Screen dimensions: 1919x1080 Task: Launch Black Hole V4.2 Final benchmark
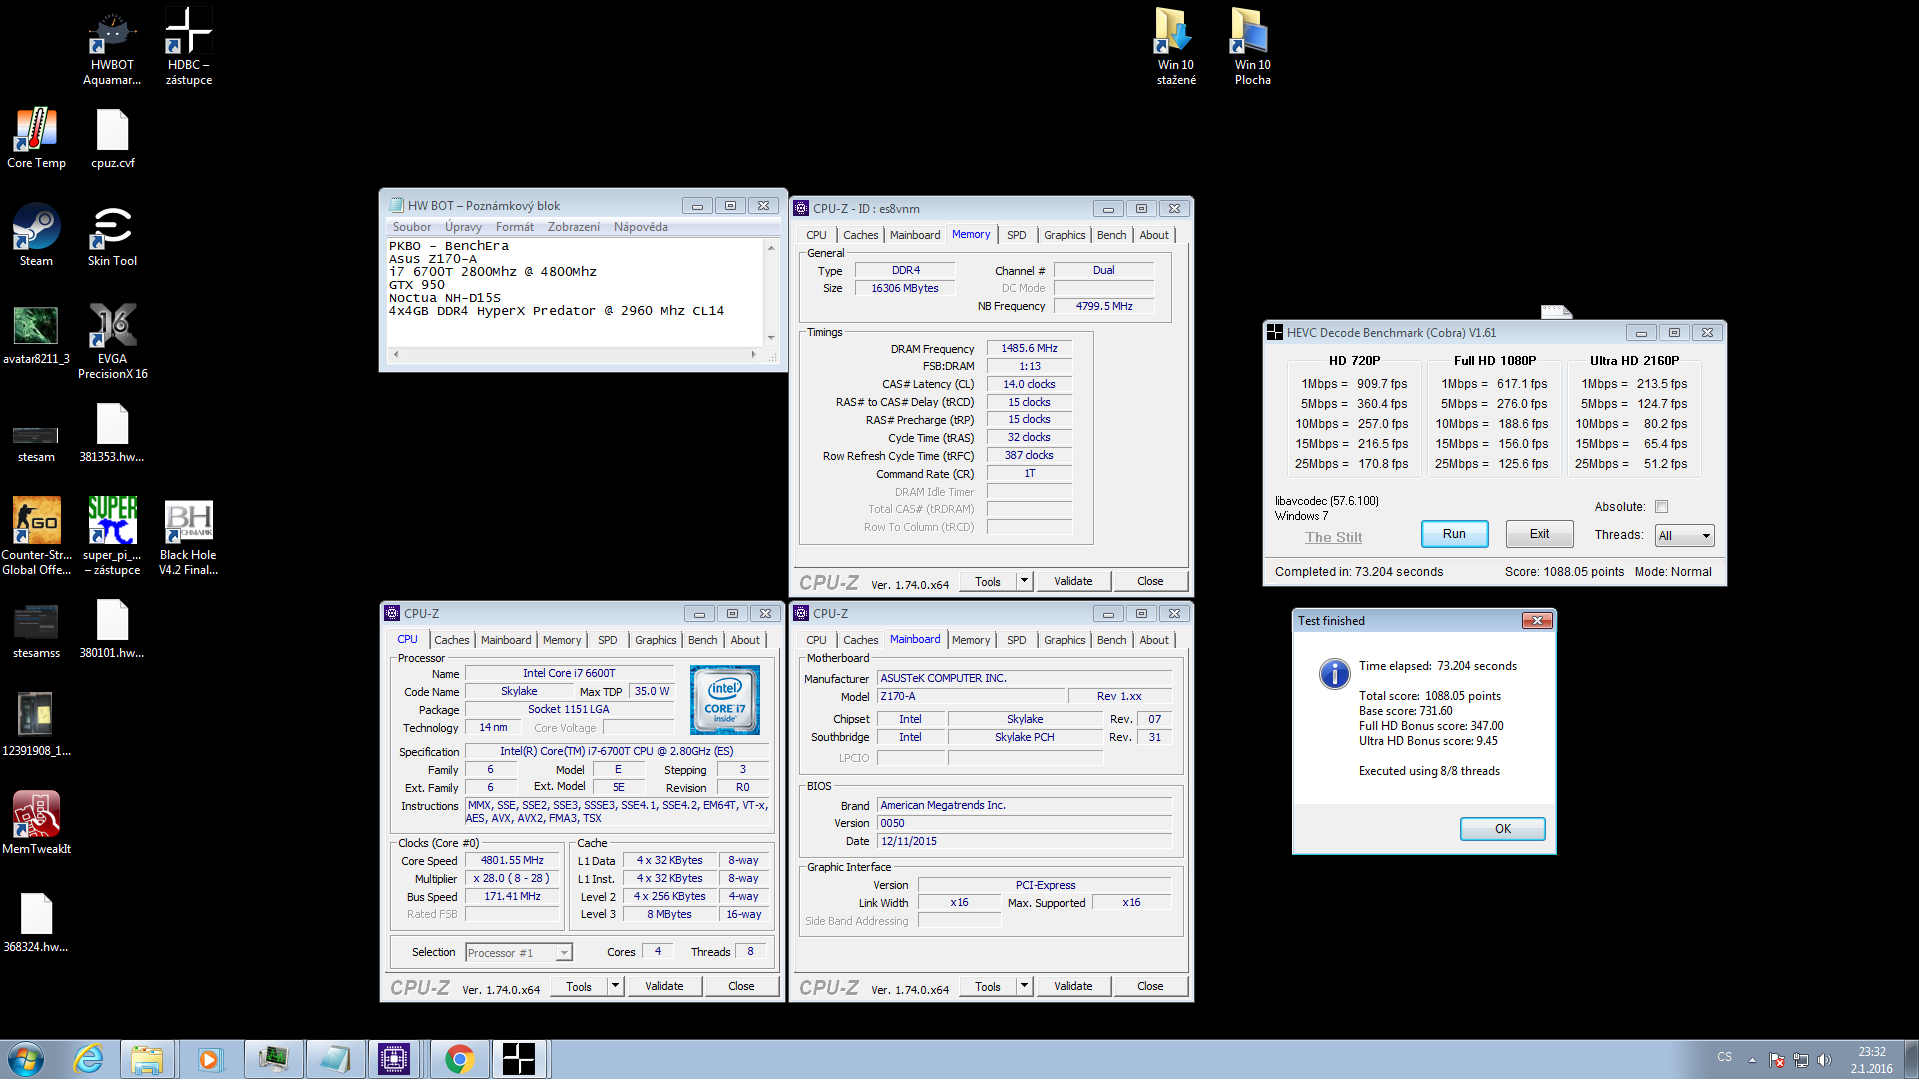(188, 537)
